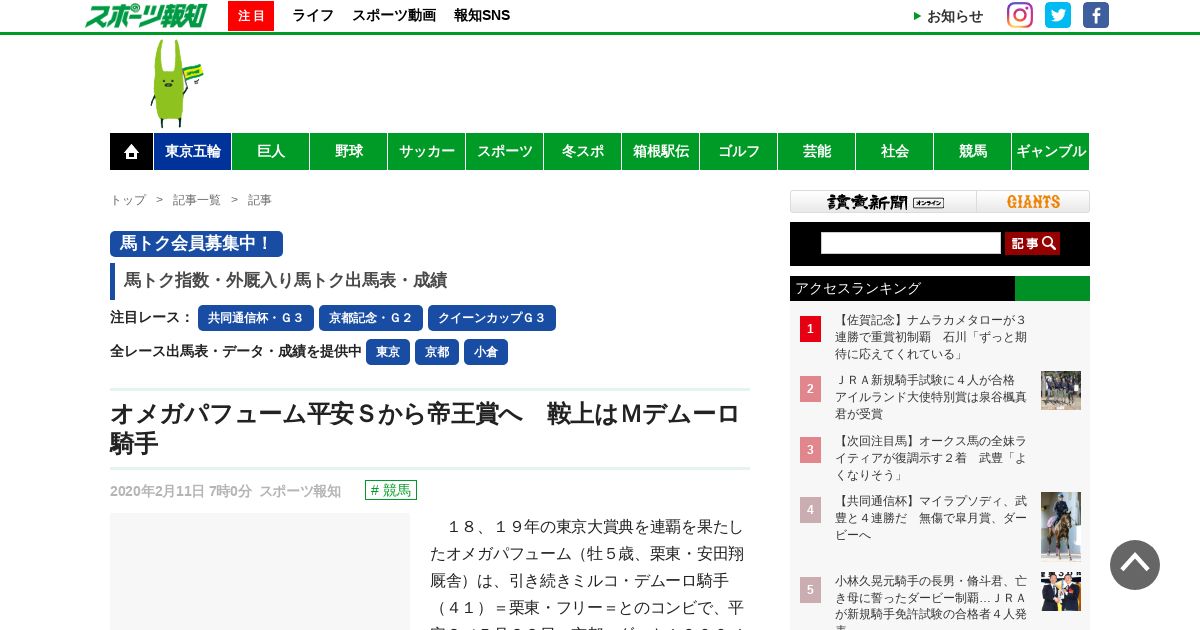Open the 京都 racecourse button
Image resolution: width=1200 pixels, height=630 pixels.
click(437, 352)
